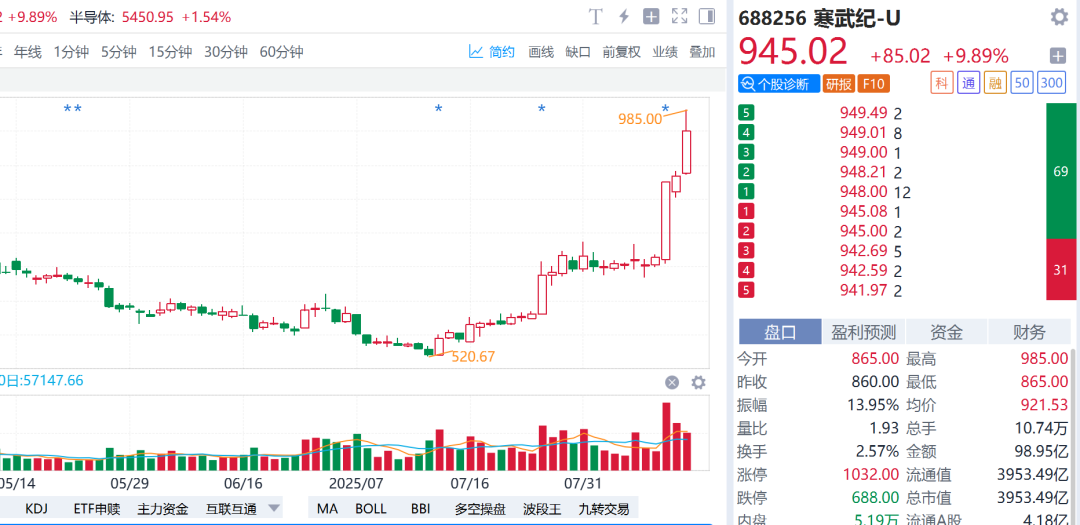
Task: Switch to 简约 simple chart mode
Action: click(492, 52)
